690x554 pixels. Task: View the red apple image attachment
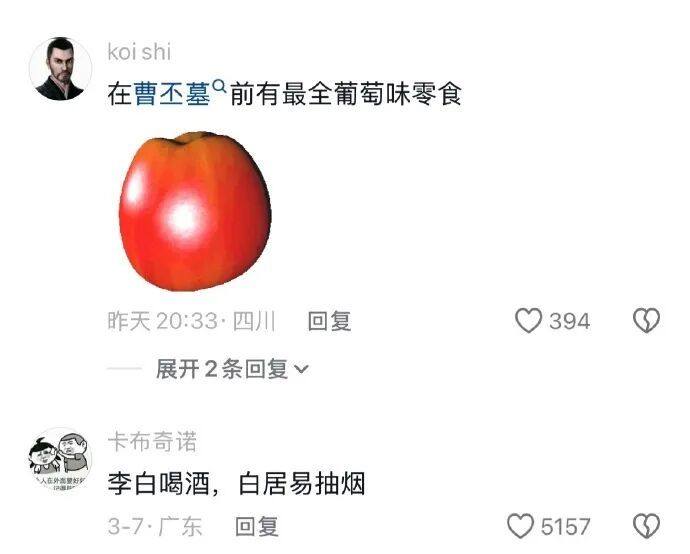(x=195, y=211)
